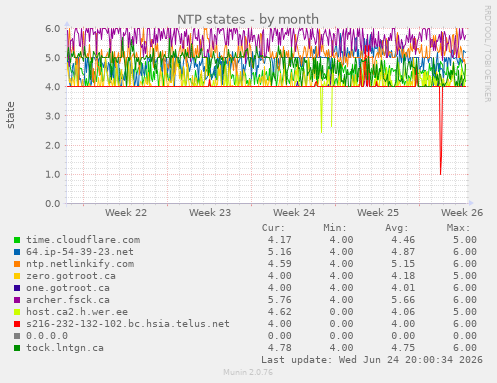The height and width of the screenshot is (383, 497).
Task: Click the 0.0.0.0 gray legend swatch
Action: pos(17,336)
